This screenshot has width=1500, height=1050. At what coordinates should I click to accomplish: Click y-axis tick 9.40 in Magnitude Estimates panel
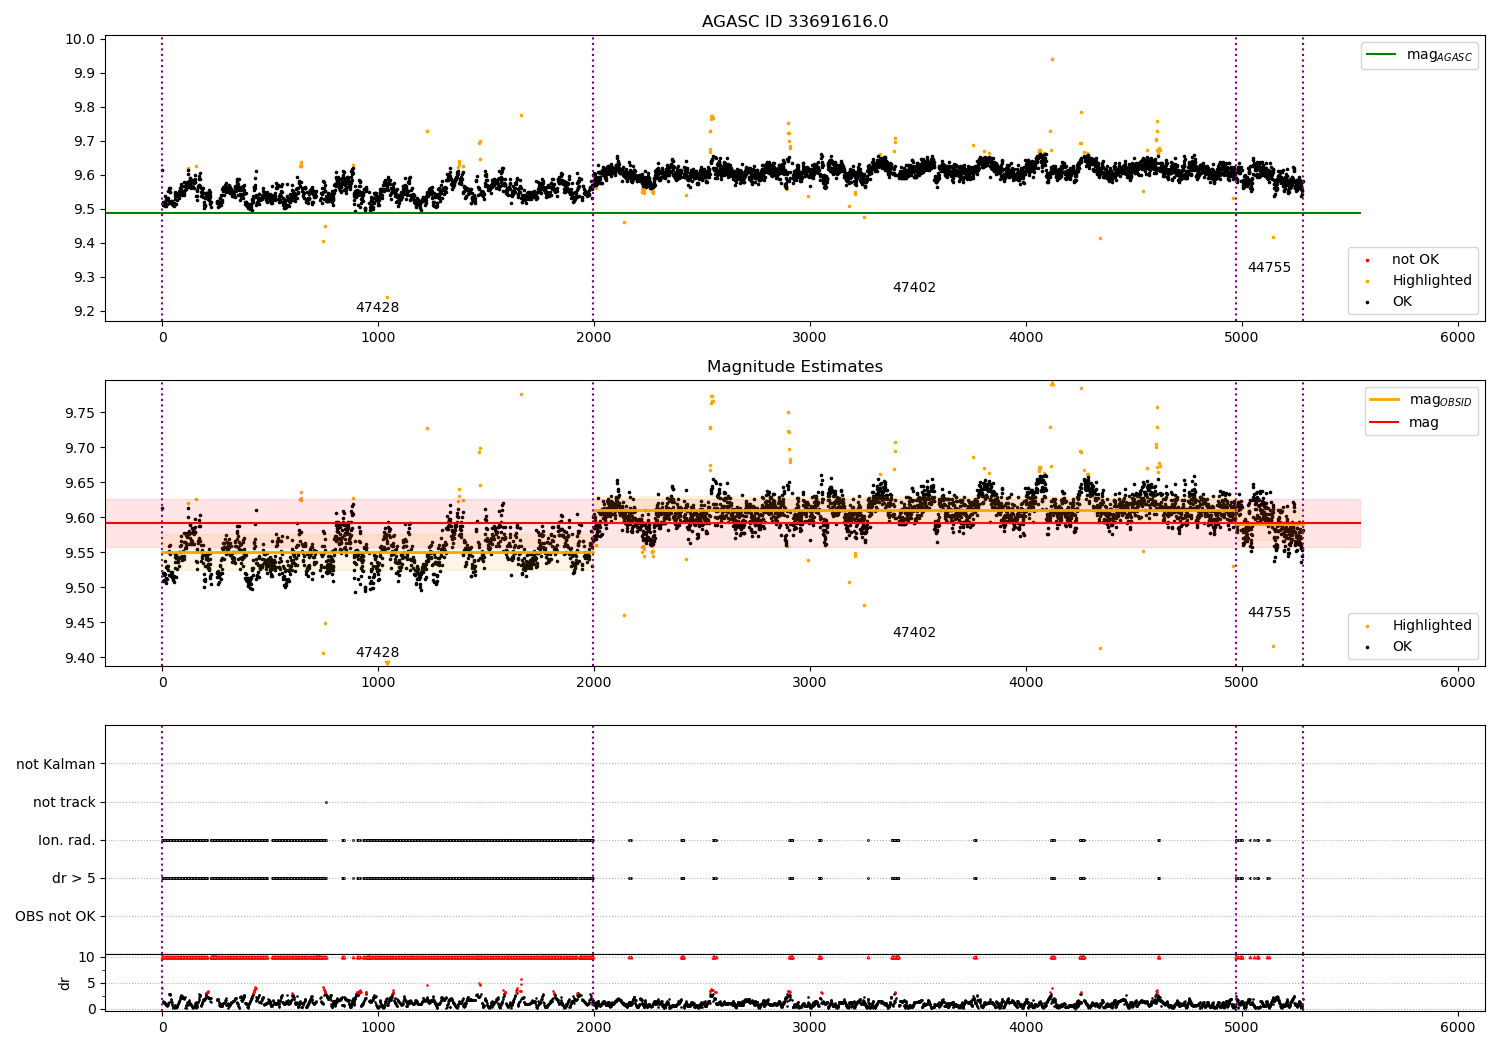click(x=80, y=659)
